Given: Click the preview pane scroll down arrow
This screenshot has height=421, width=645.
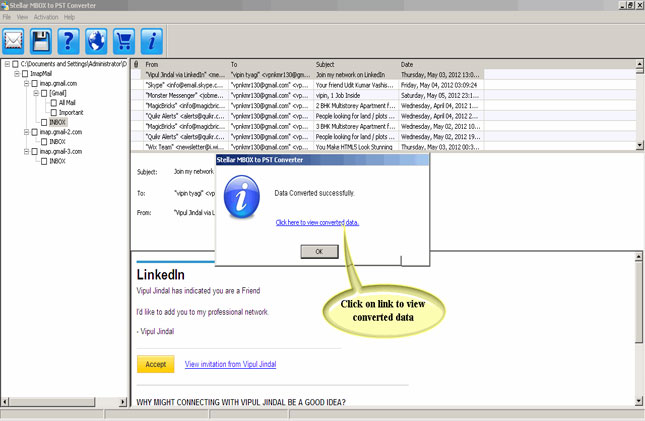Looking at the screenshot, I should (x=638, y=400).
